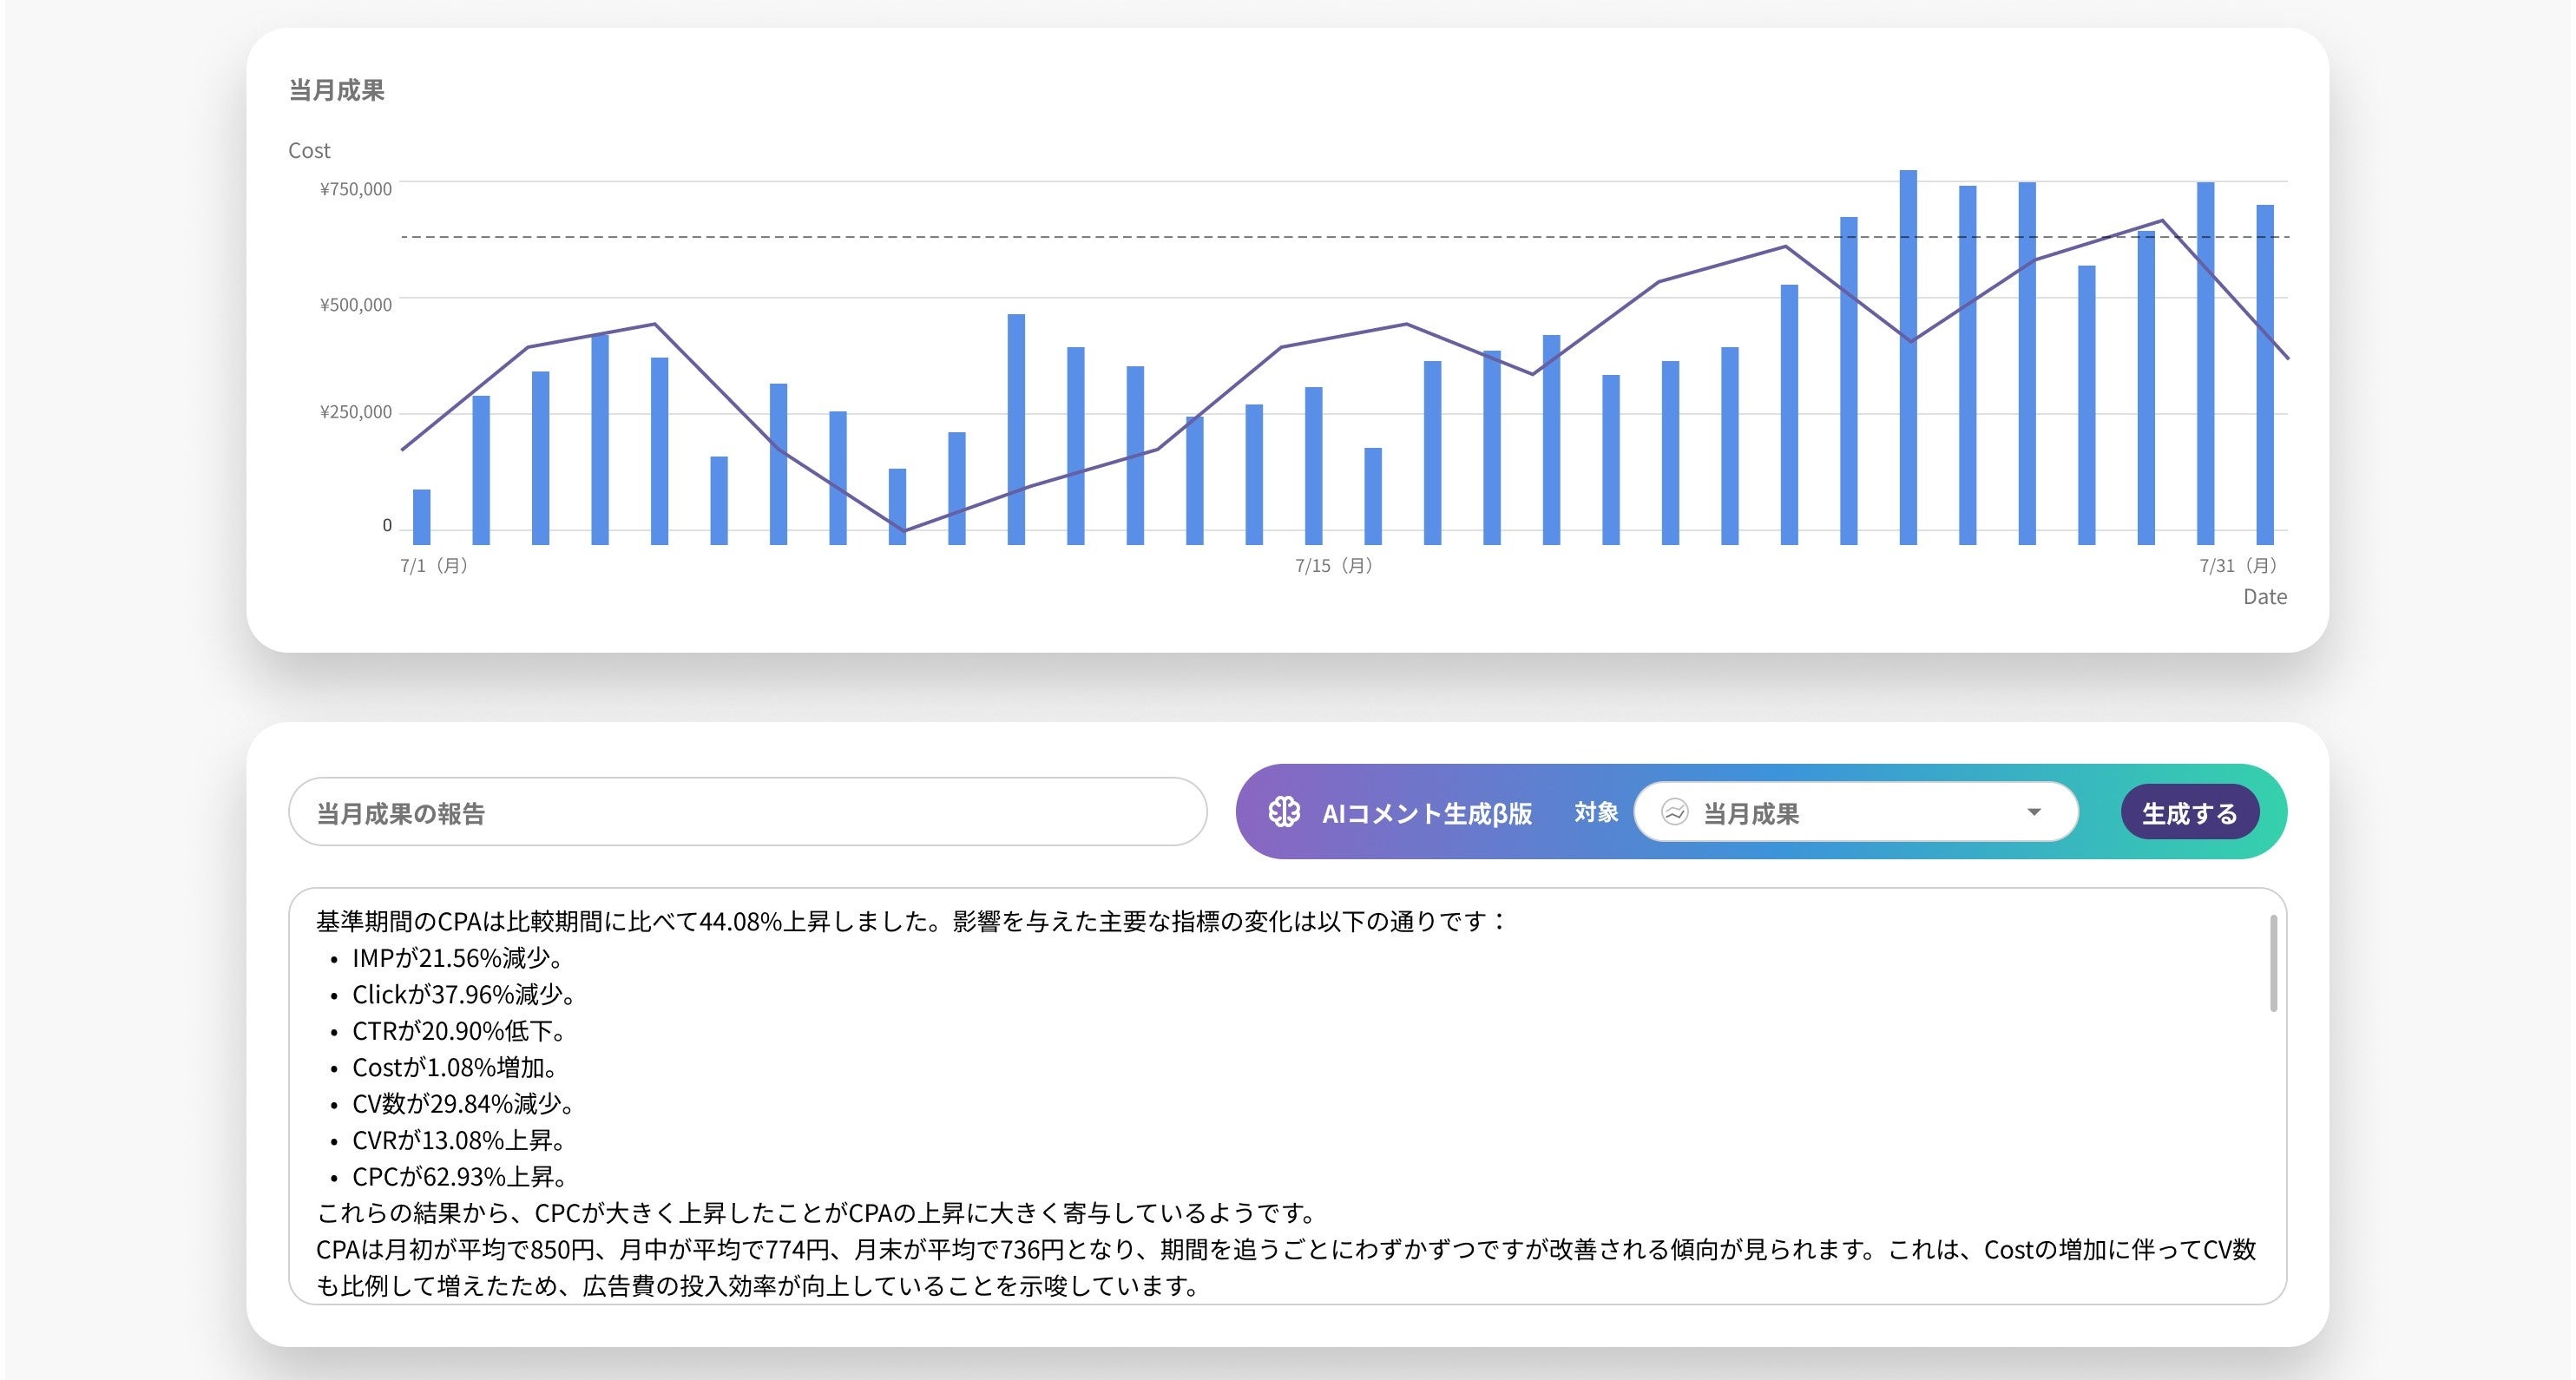Click the 当月成果 chart heading
The width and height of the screenshot is (2576, 1380).
coord(336,91)
